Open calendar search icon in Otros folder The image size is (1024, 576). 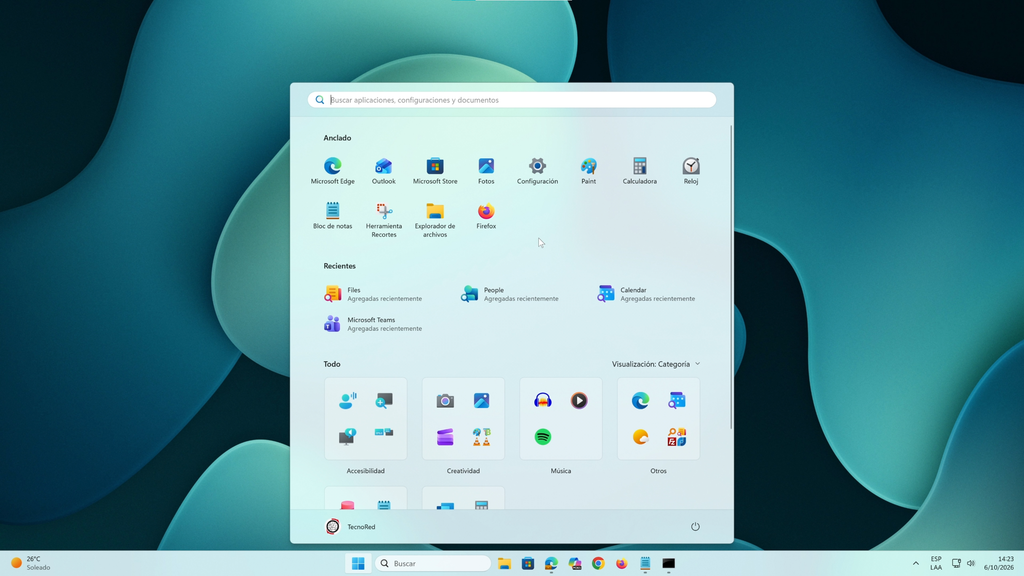[x=677, y=400]
